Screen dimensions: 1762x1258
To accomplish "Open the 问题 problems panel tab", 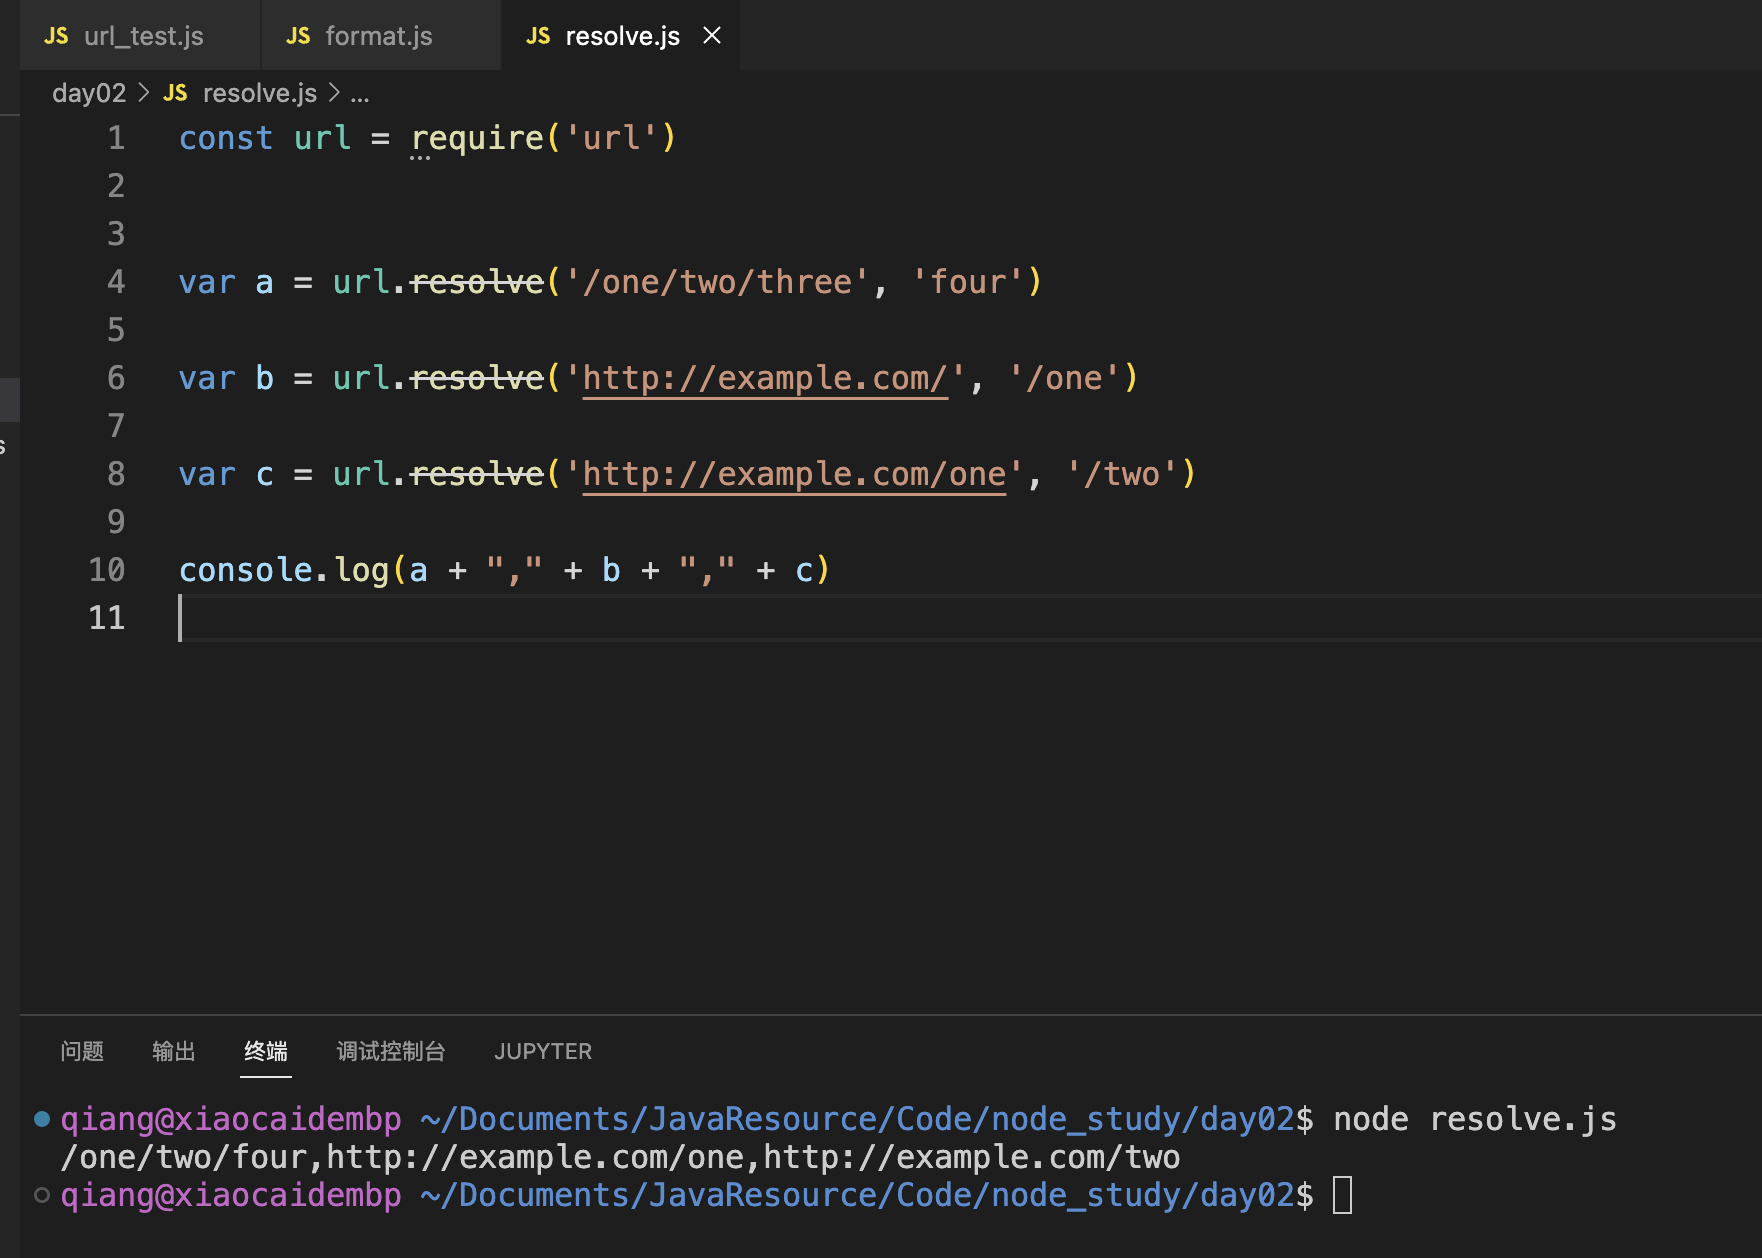I will (82, 1051).
